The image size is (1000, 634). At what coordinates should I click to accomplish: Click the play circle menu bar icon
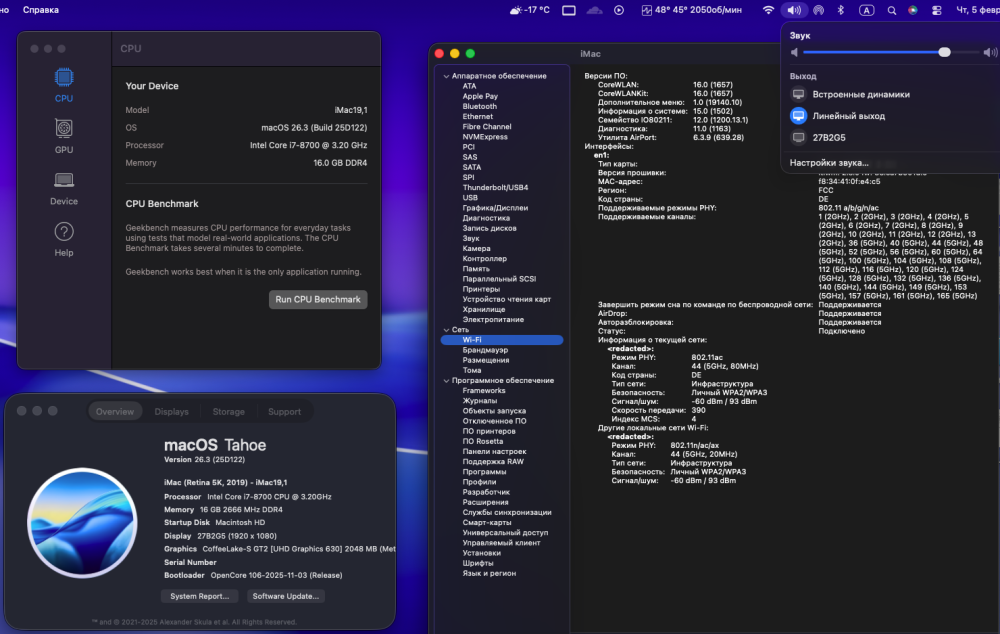(619, 10)
